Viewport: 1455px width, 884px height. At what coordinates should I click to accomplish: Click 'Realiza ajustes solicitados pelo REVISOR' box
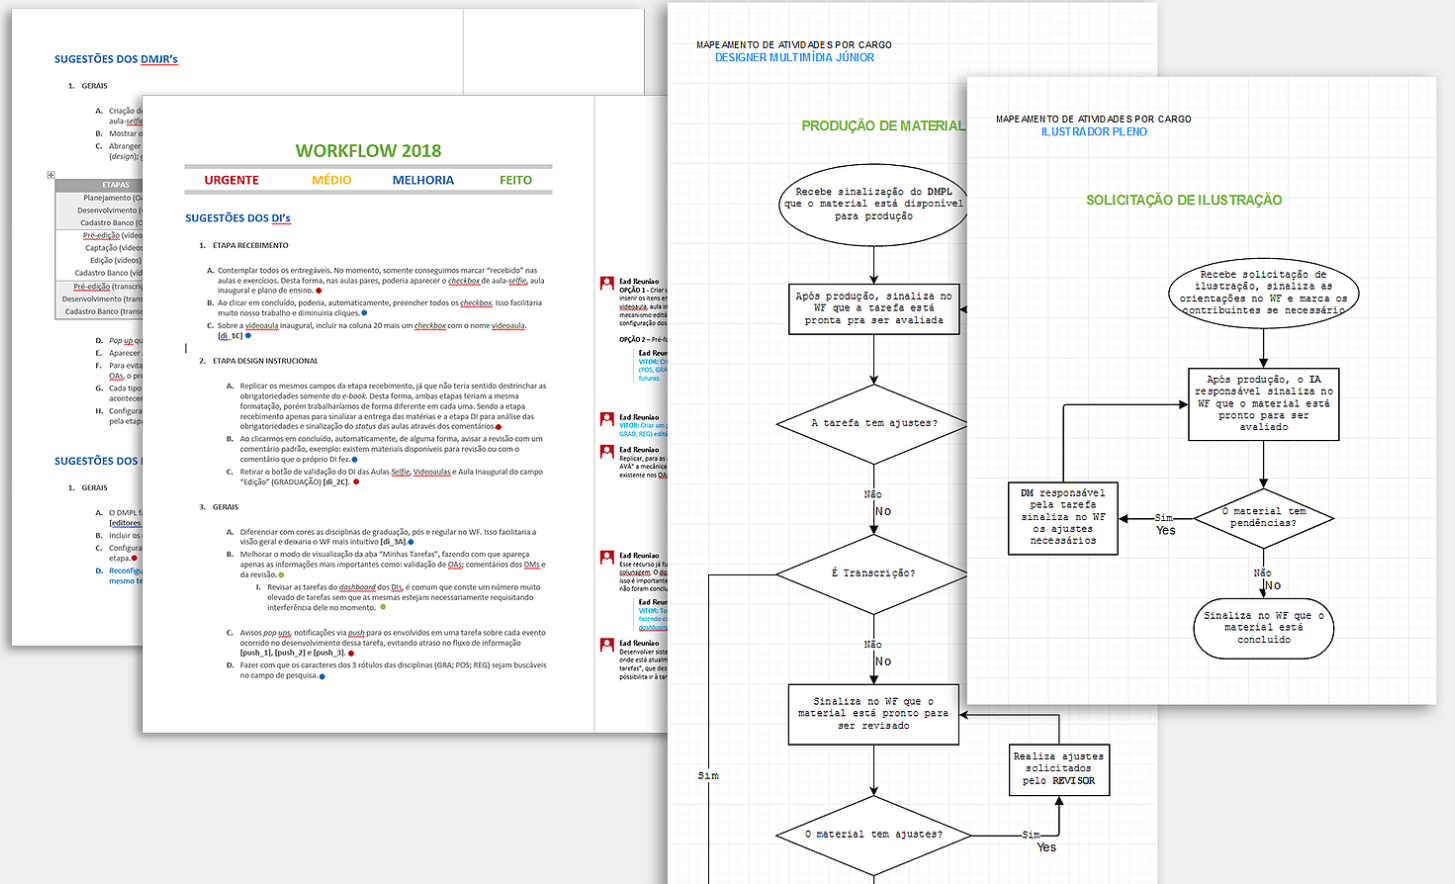[1058, 769]
